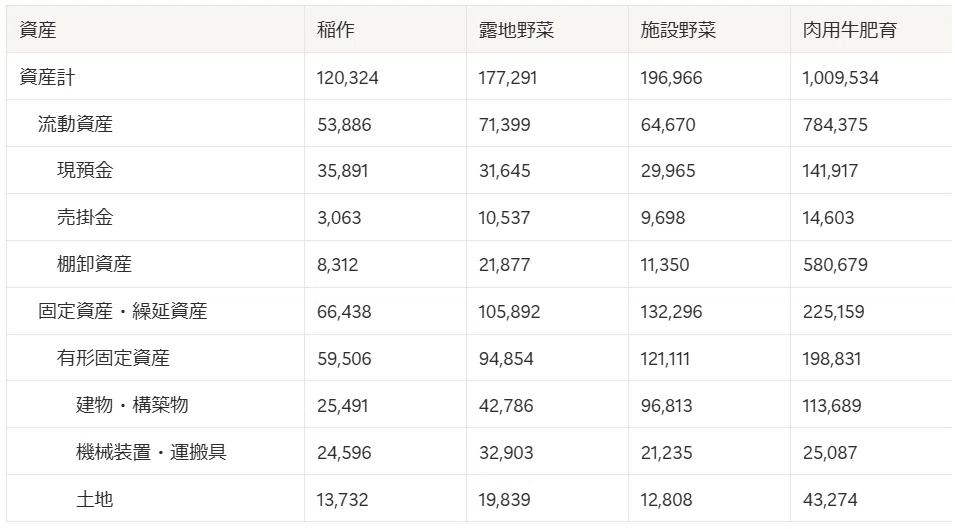Click the 露地野菜 column header
This screenshot has height=529, width=955.
(x=516, y=30)
